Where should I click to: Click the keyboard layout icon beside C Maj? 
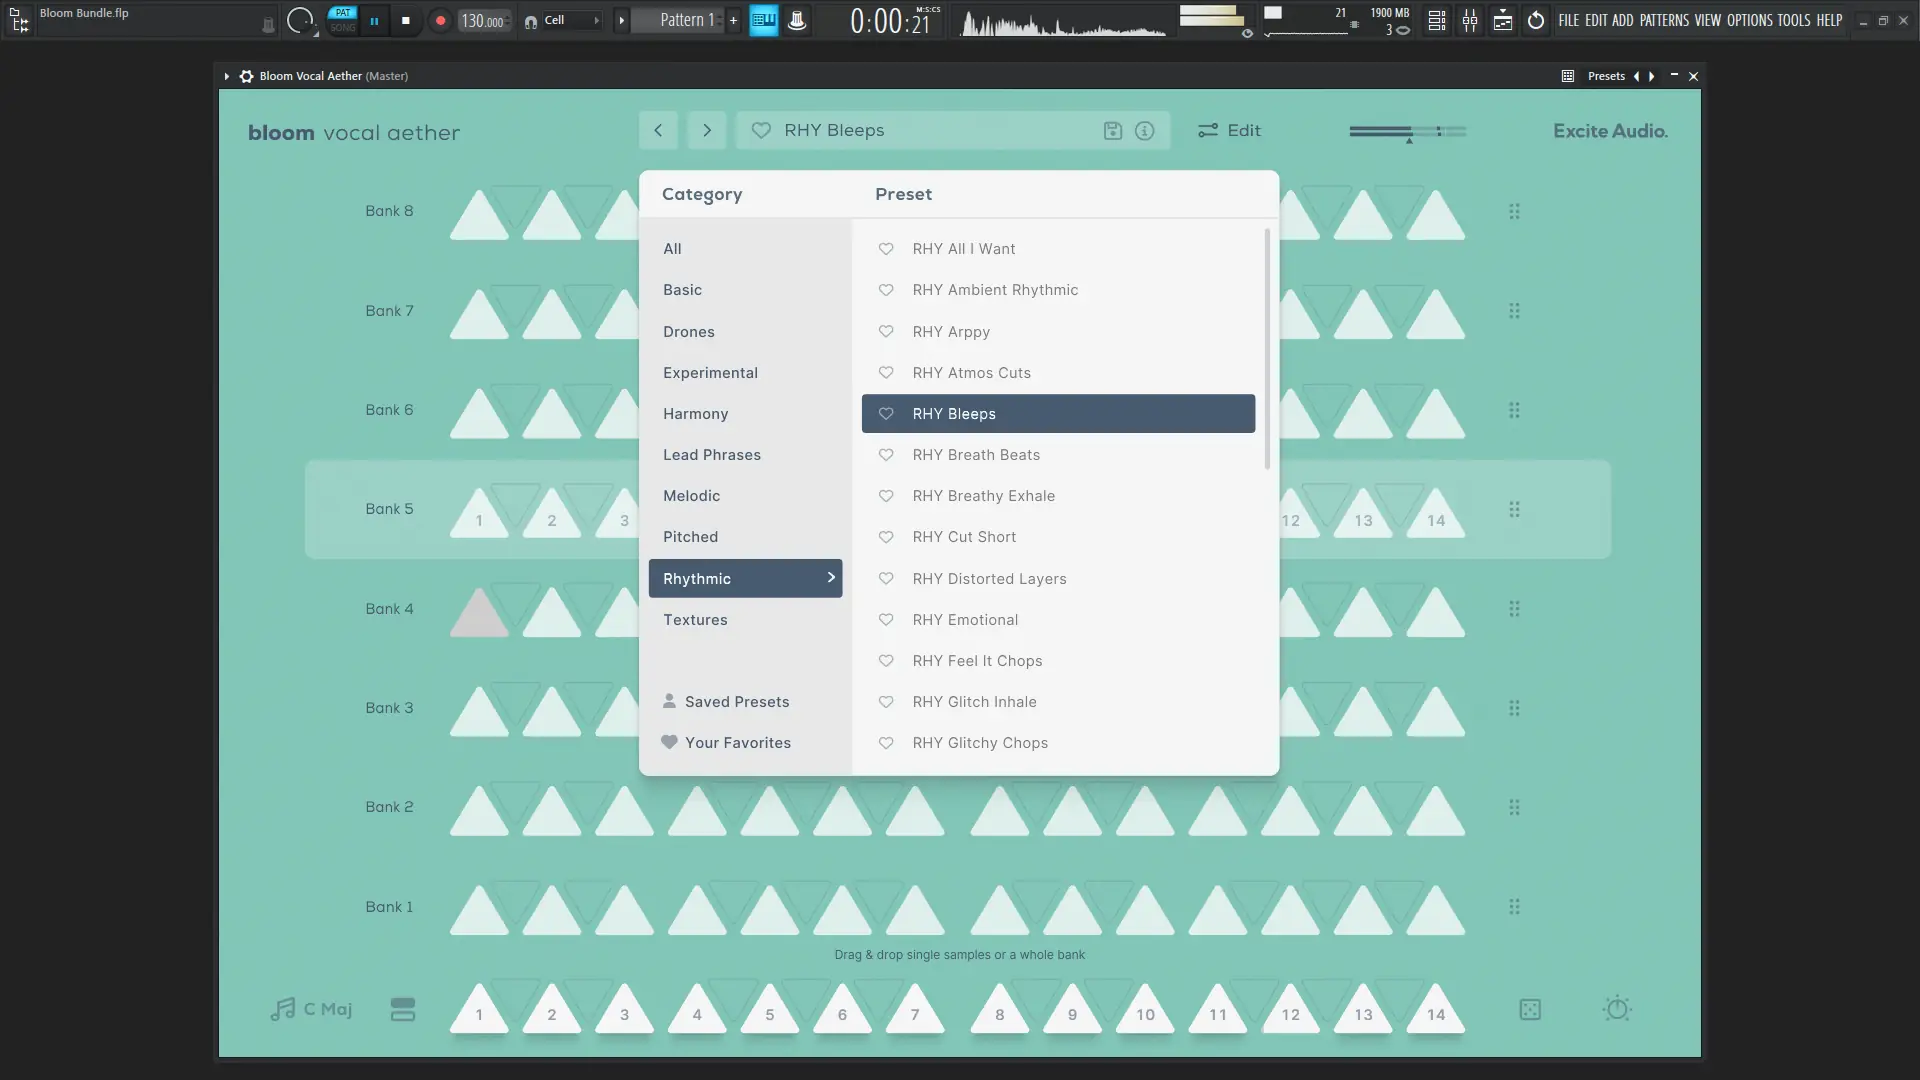(x=403, y=1010)
